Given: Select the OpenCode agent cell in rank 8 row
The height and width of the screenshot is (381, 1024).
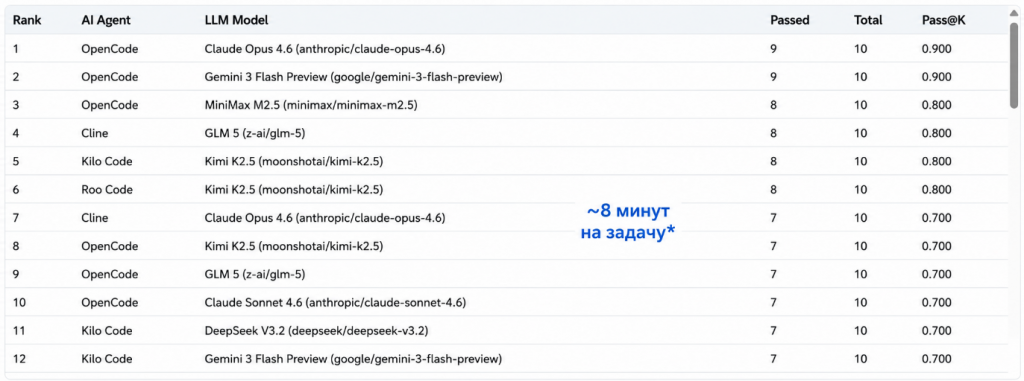Looking at the screenshot, I should pos(110,246).
